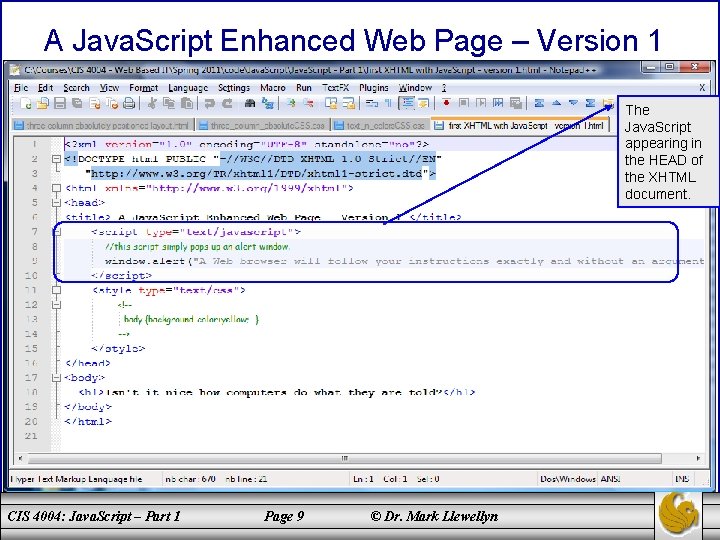This screenshot has height=540, width=720.
Task: Collapse the body fold on line 17
Action: (x=56, y=378)
